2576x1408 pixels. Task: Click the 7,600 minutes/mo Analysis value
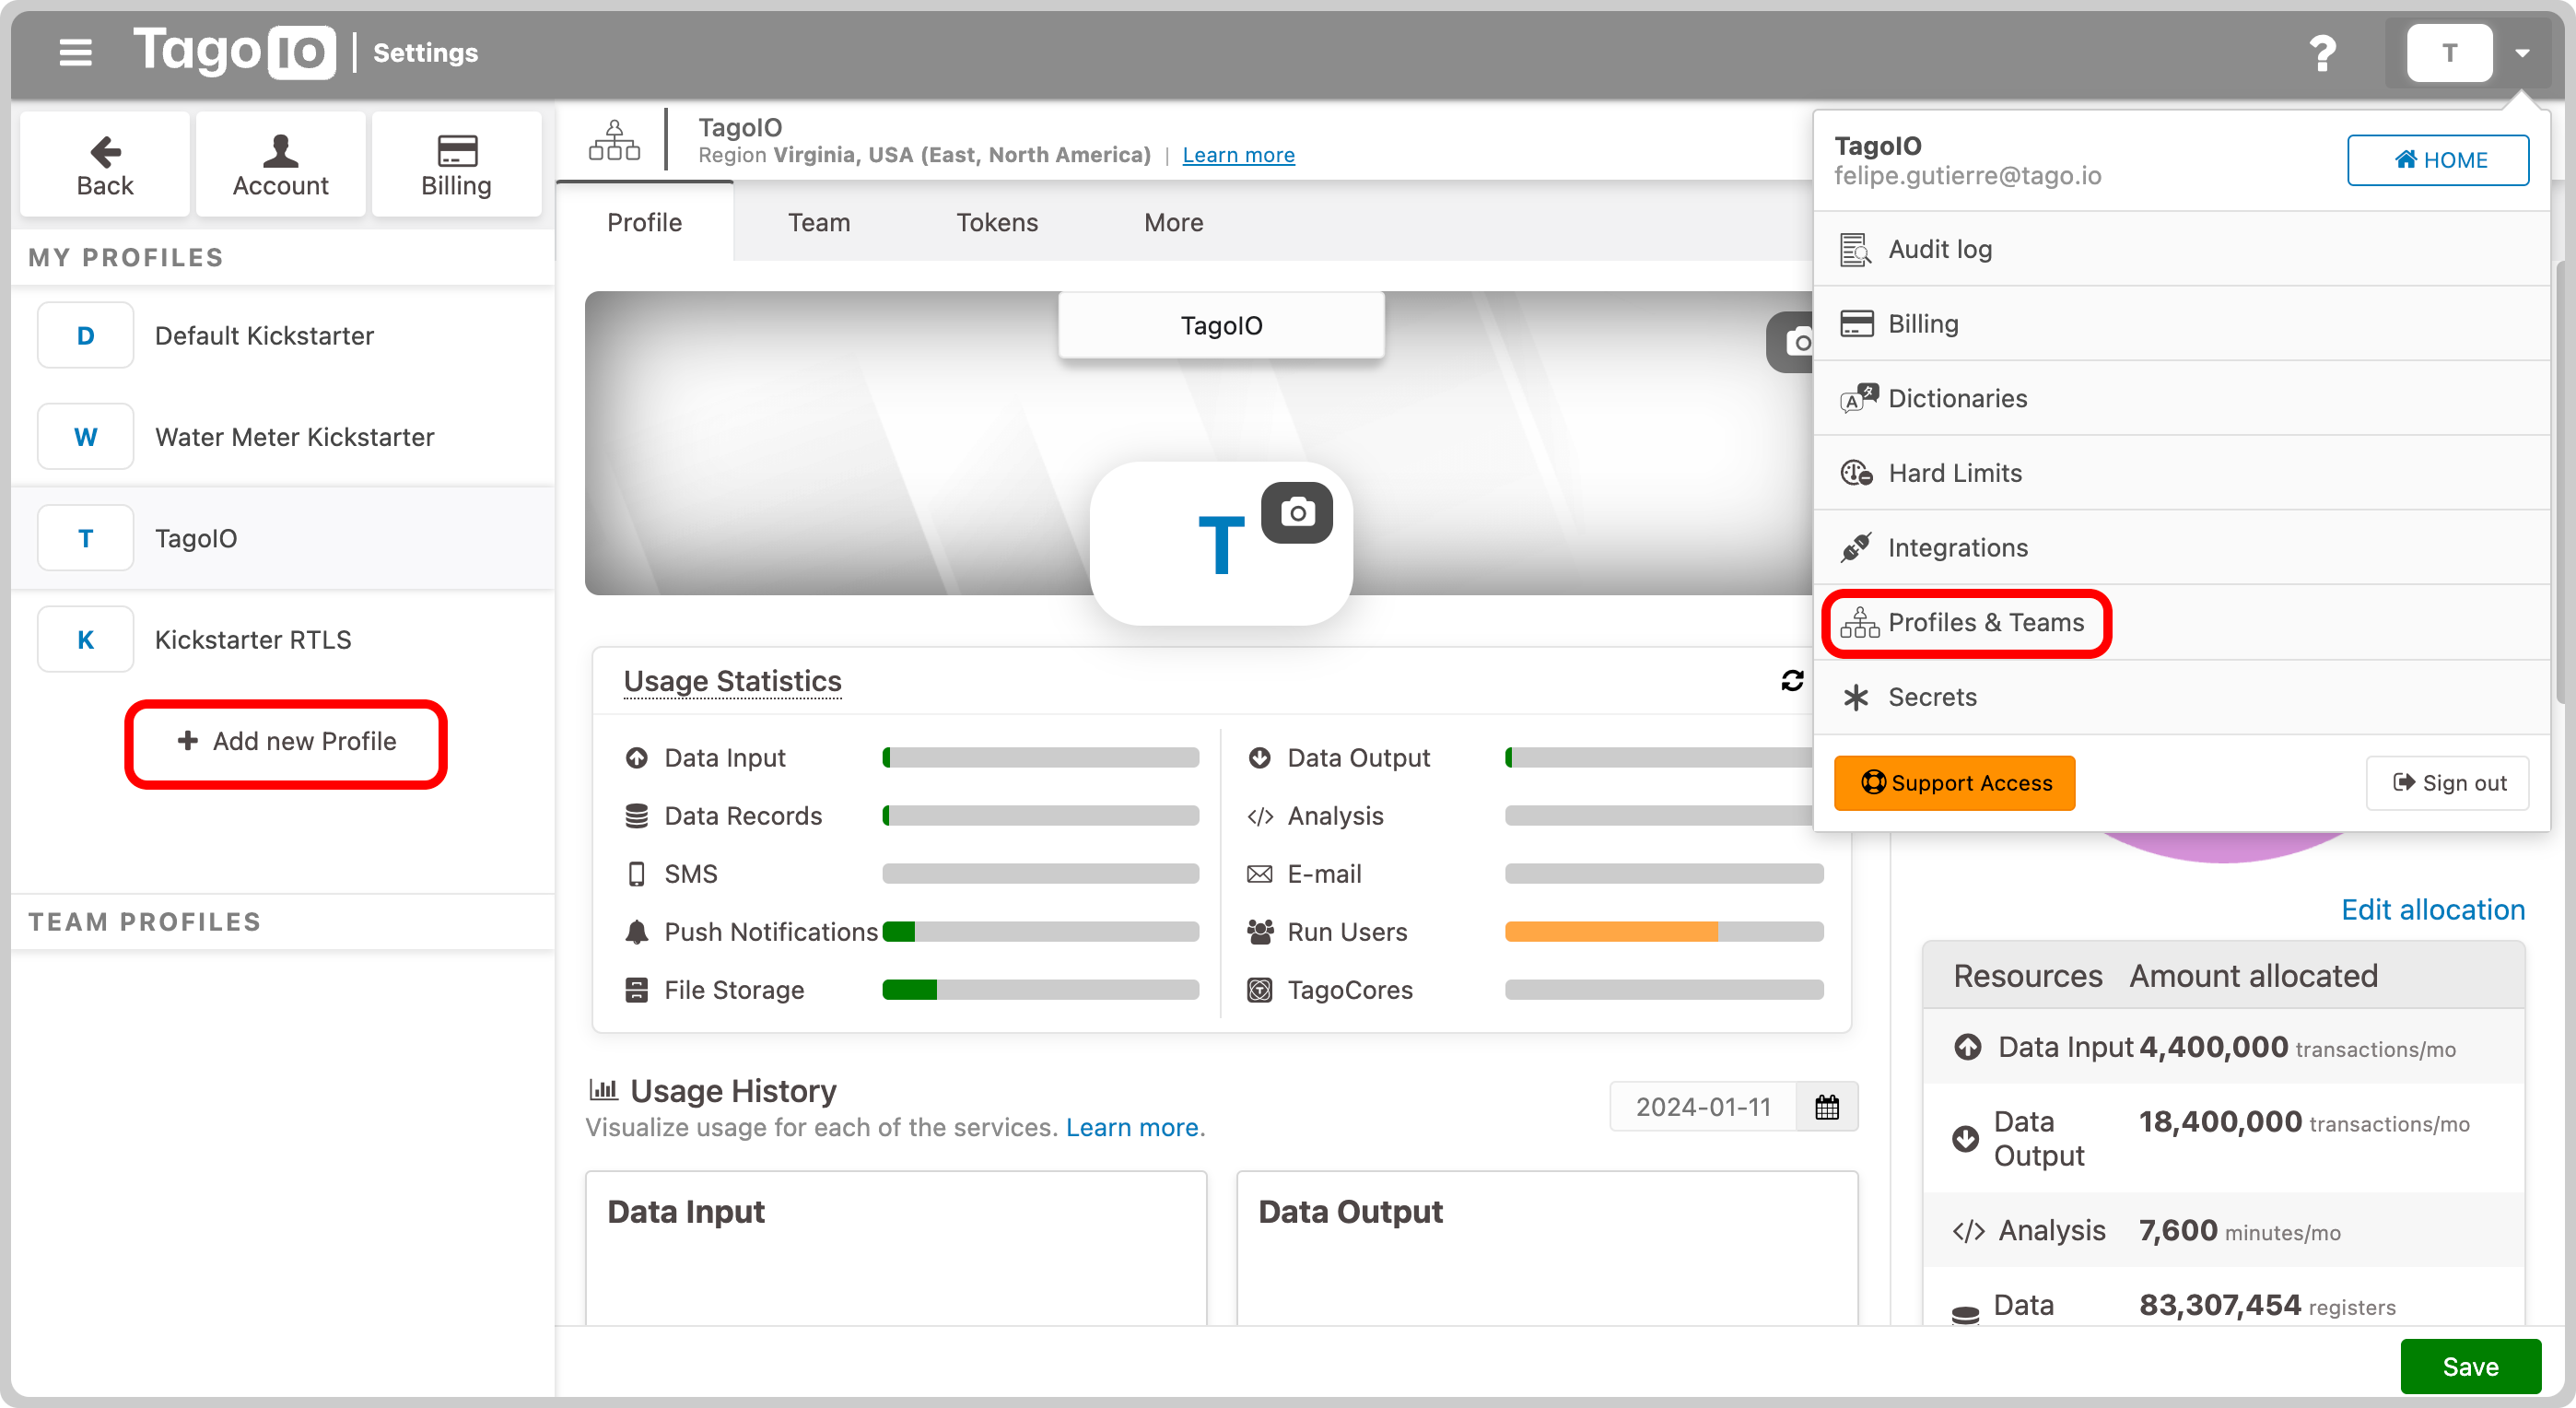(2239, 1231)
